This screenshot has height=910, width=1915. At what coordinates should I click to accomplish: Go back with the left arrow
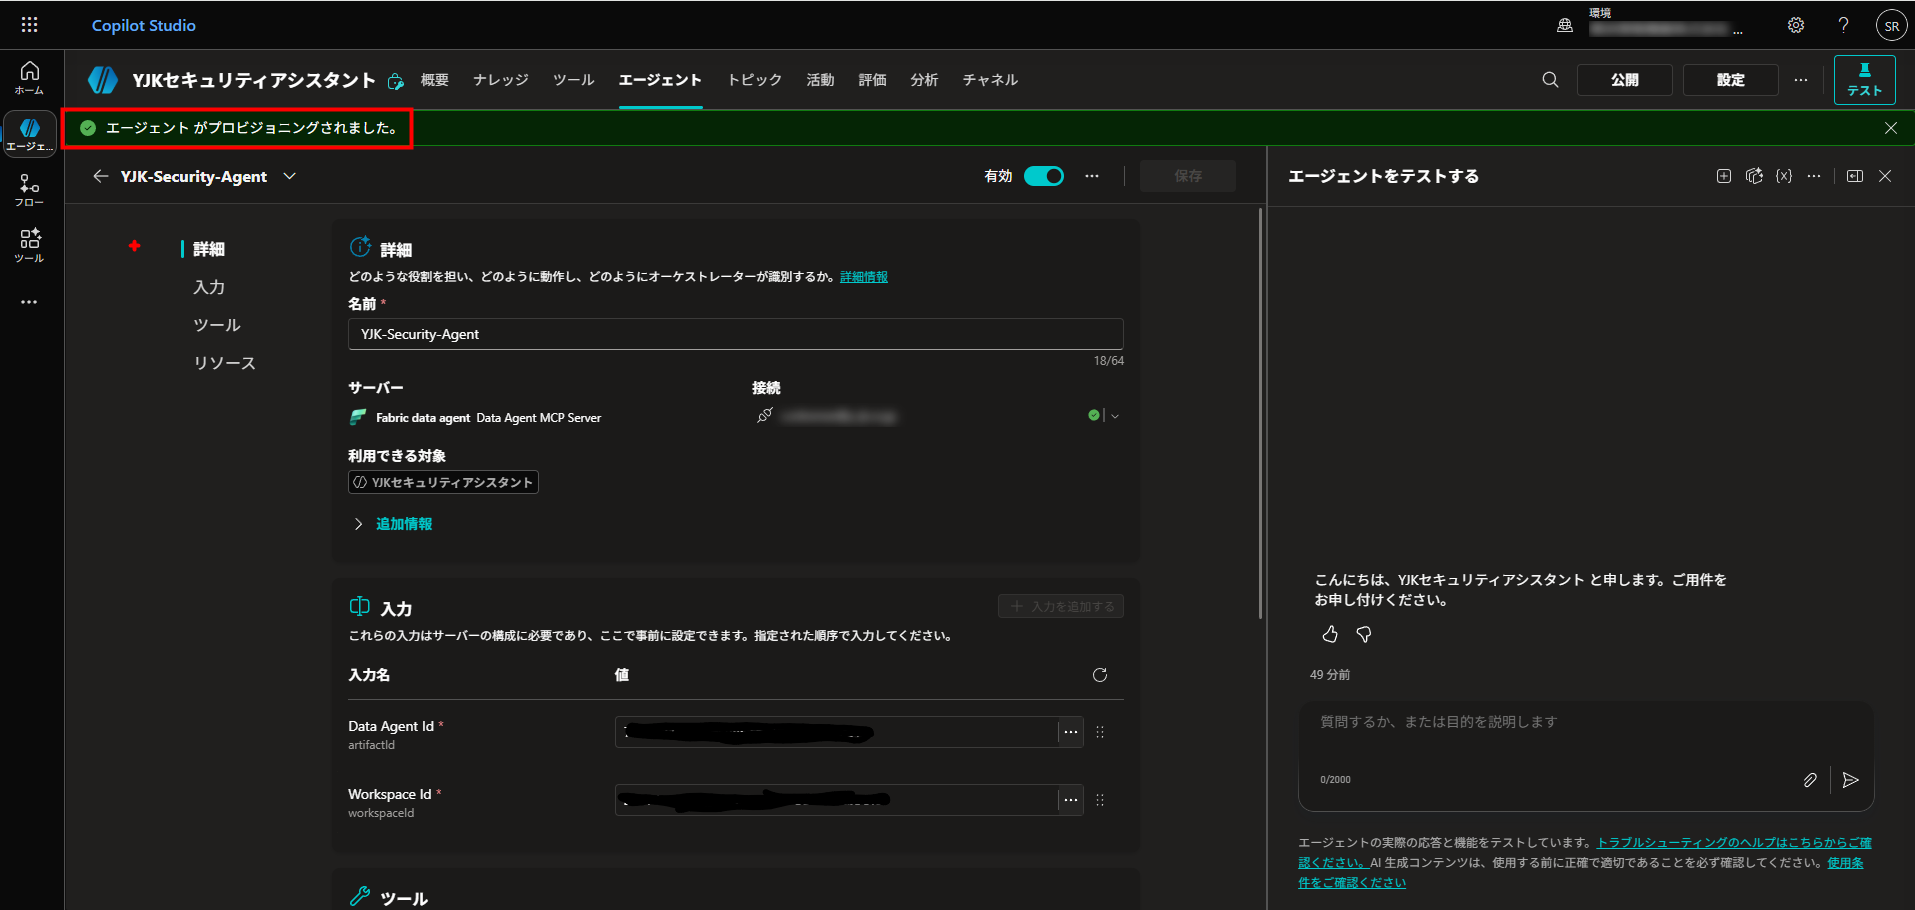click(x=100, y=176)
